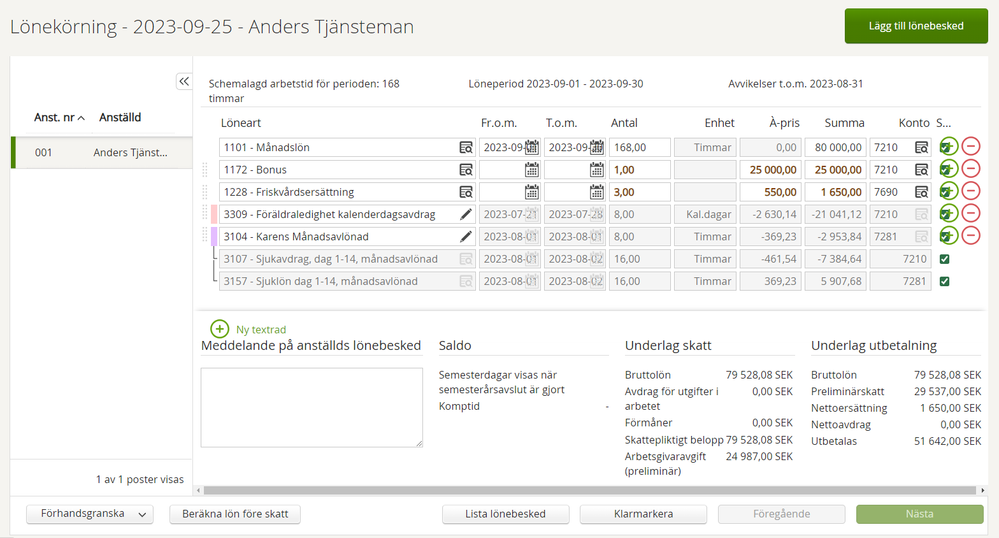Viewport: 999px width, 538px height.
Task: Remove the 1172 Bonus row with the red minus
Action: pos(970,170)
